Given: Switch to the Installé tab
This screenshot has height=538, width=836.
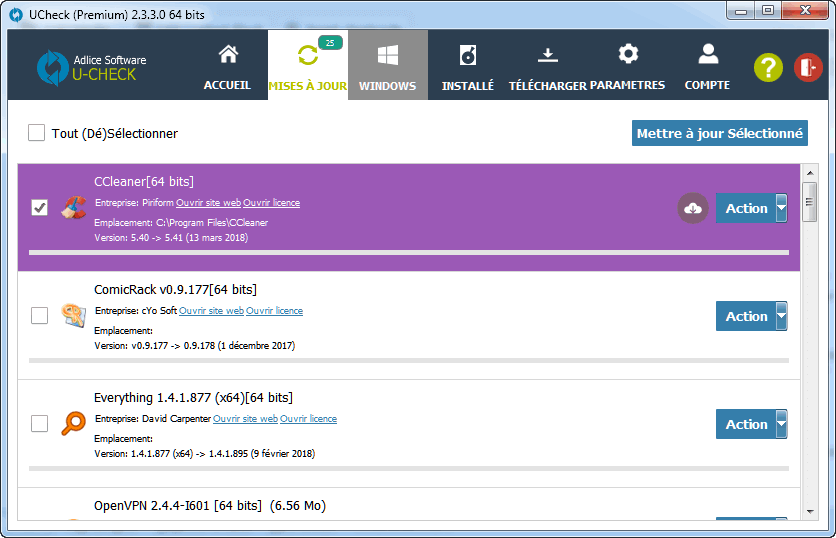Looking at the screenshot, I should pyautogui.click(x=467, y=66).
